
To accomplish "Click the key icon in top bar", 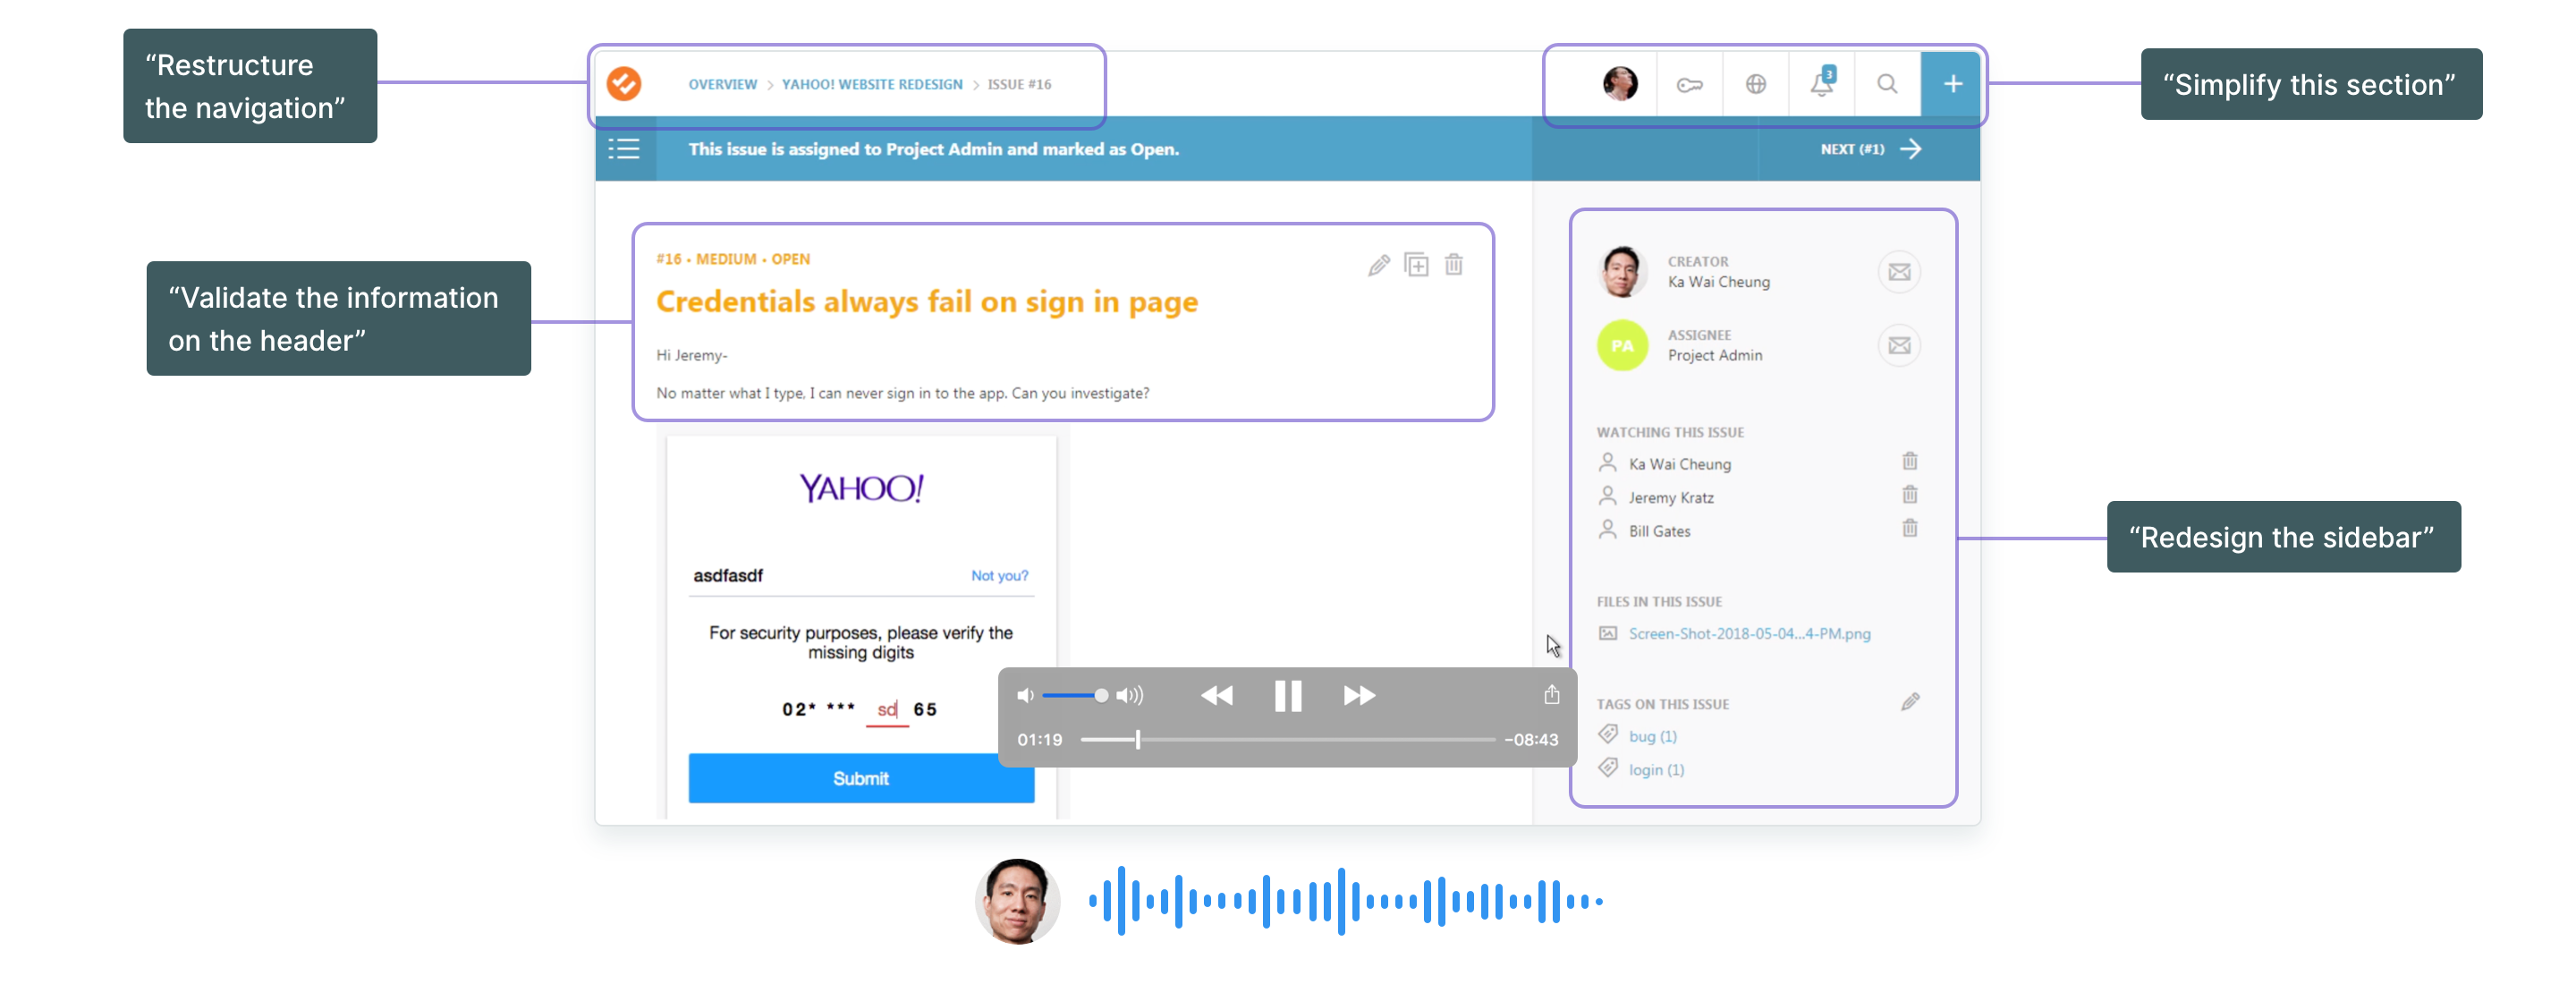I will point(1689,85).
